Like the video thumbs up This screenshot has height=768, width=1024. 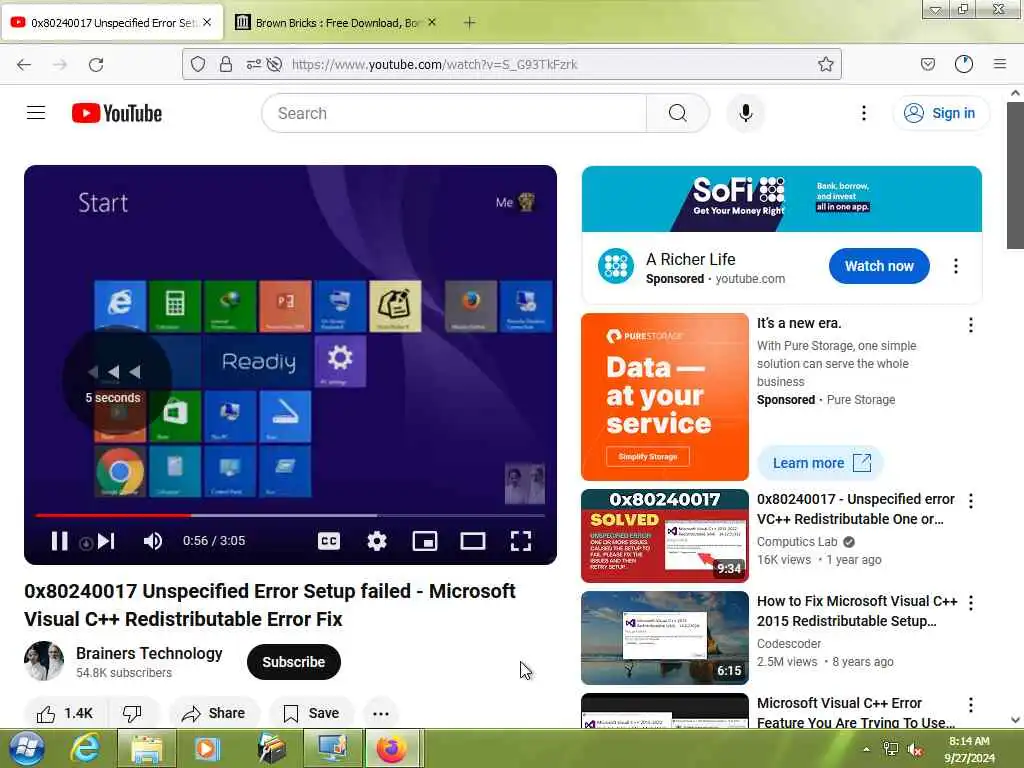click(65, 713)
